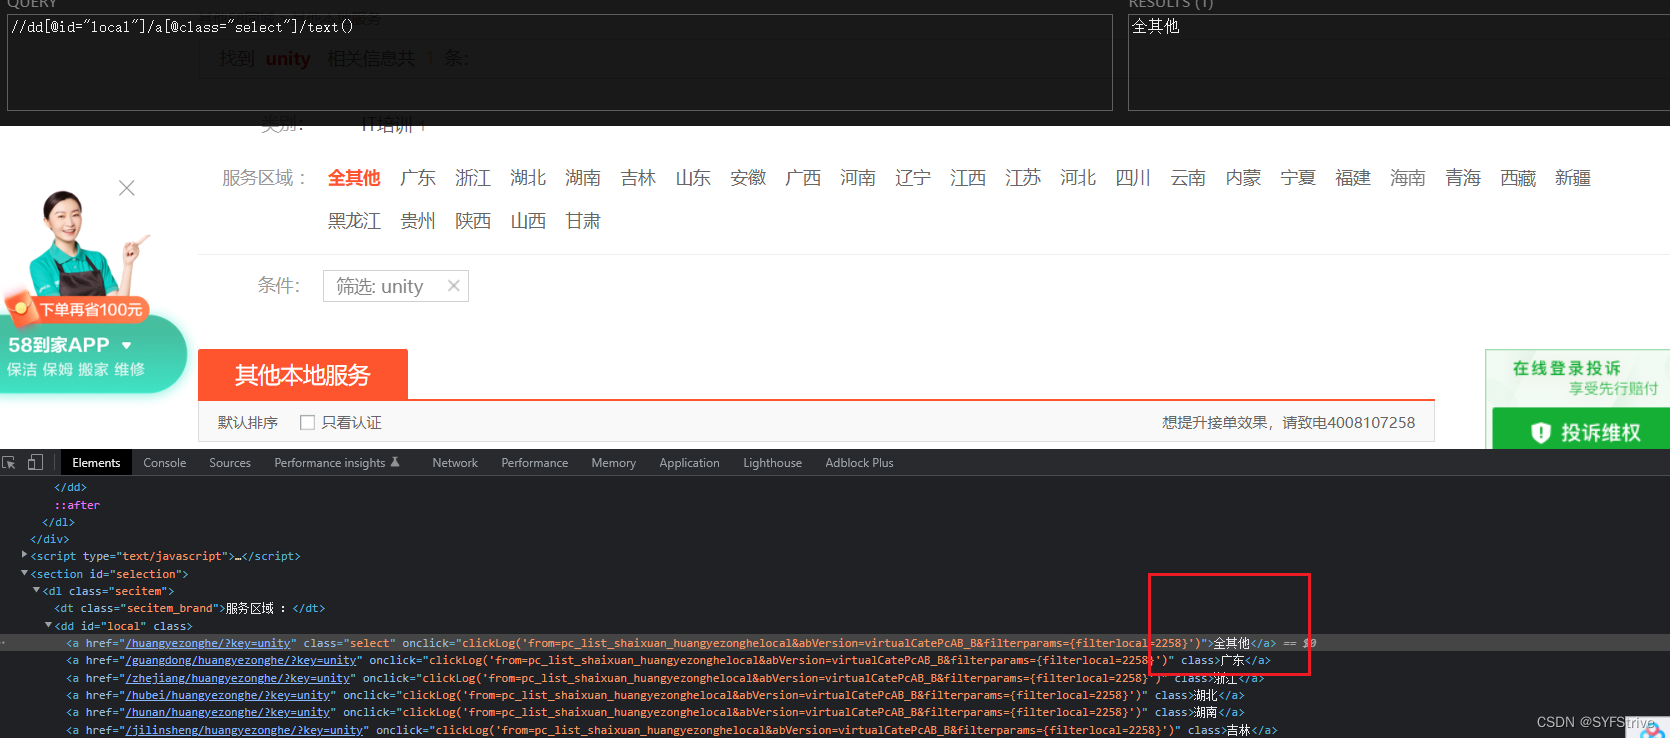Click the 默认排序 sort option
The width and height of the screenshot is (1670, 738).
[248, 423]
